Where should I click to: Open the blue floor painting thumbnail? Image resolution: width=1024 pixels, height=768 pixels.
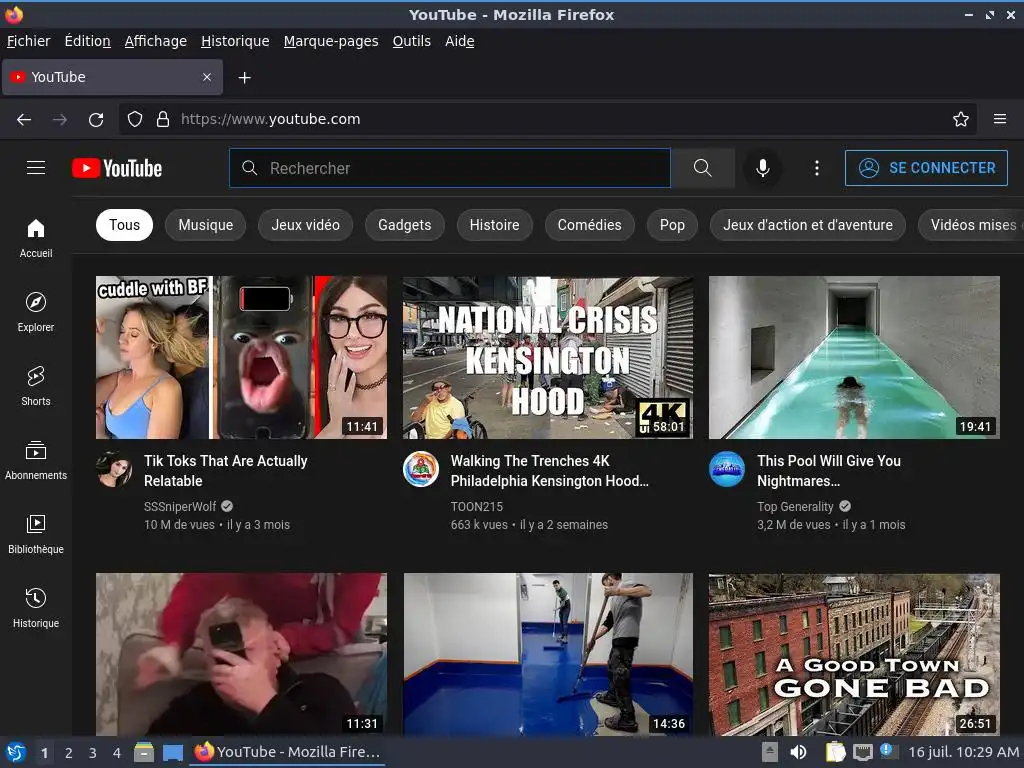click(548, 654)
